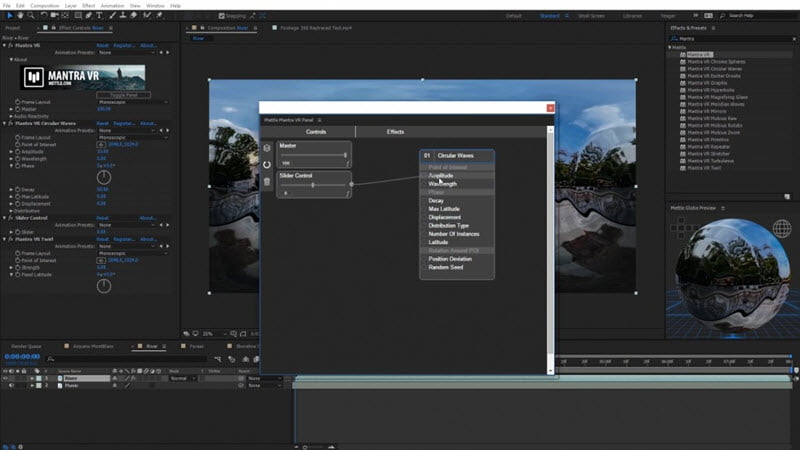
Task: Click the Amplitude stopwatch icon
Action: coord(18,152)
